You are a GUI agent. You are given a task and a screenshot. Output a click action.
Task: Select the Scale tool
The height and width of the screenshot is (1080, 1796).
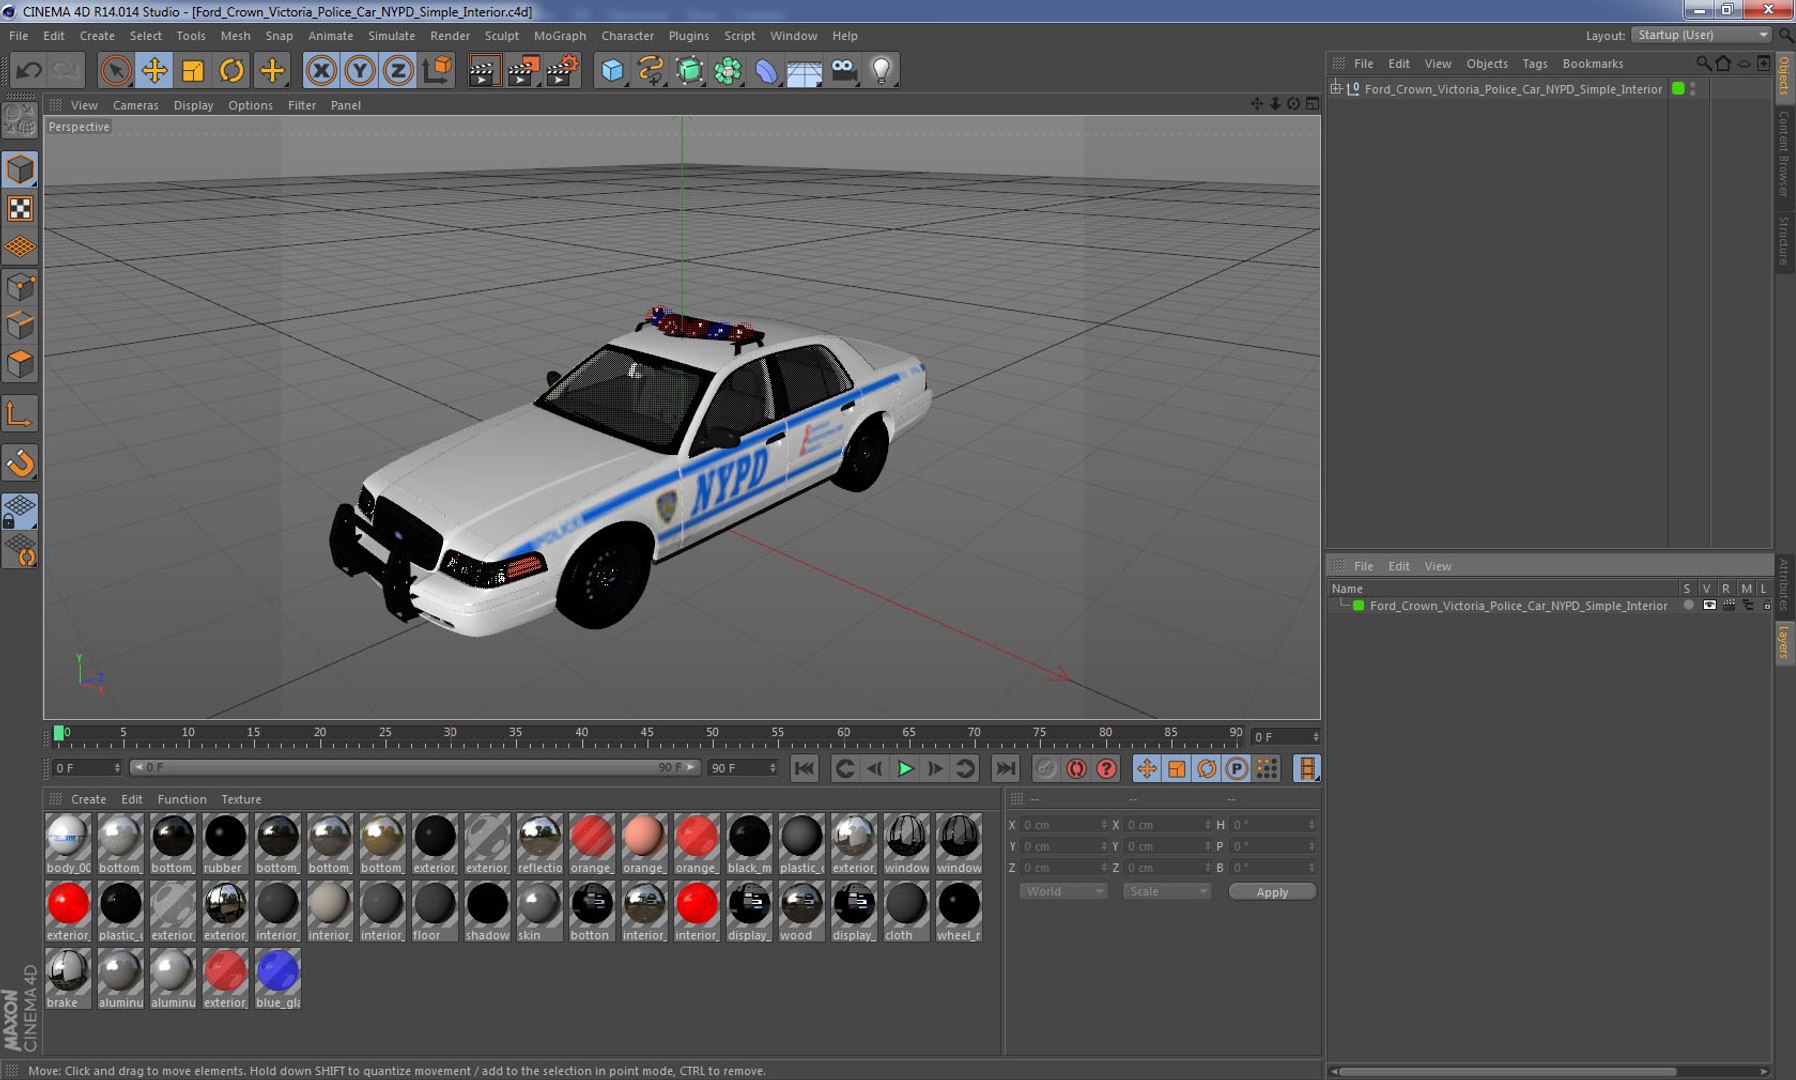coord(193,70)
